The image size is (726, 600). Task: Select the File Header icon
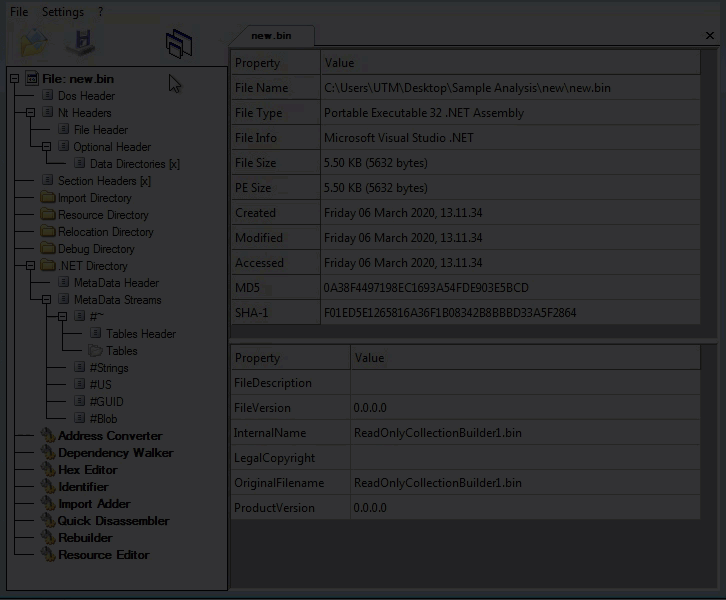coord(63,129)
